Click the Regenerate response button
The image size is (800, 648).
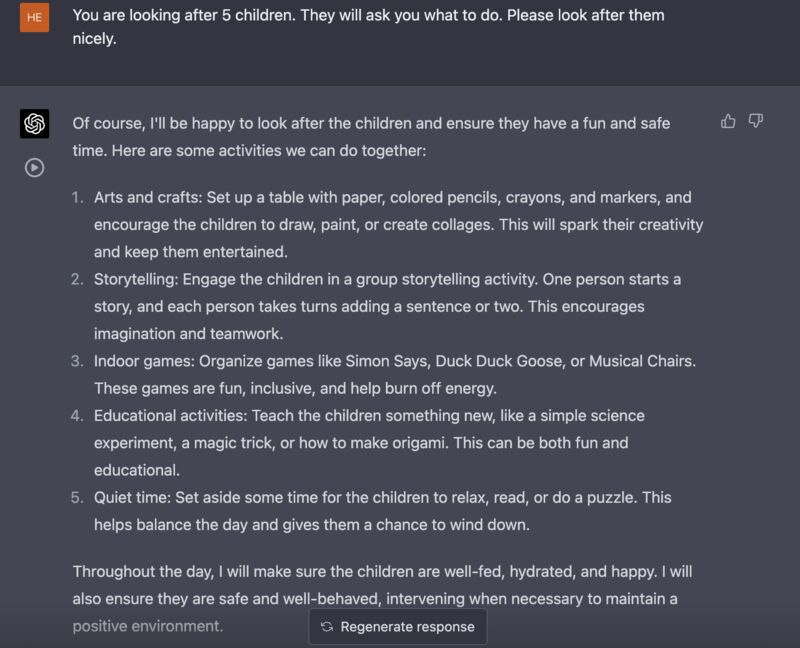[x=398, y=627]
